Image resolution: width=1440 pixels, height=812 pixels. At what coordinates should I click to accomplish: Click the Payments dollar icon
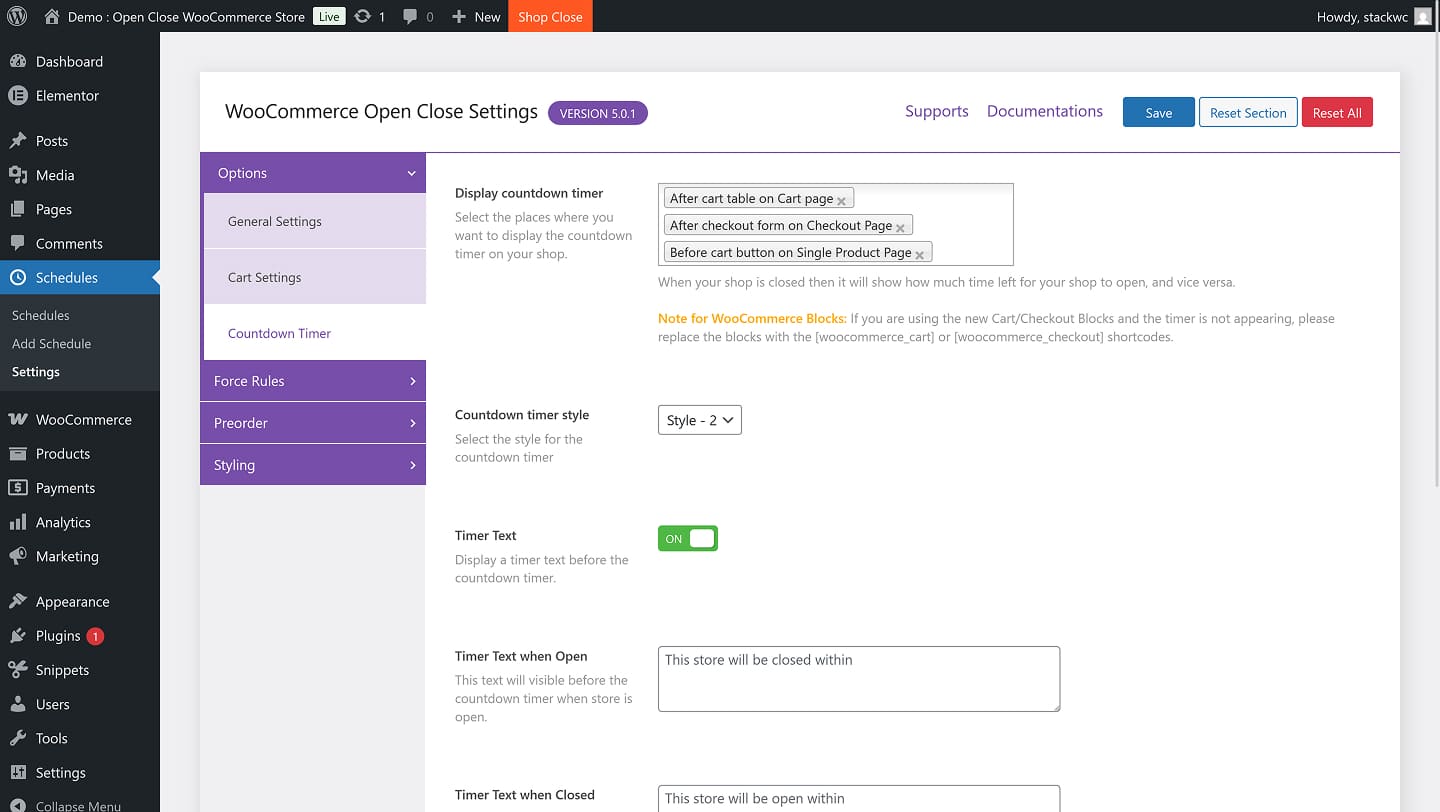[18, 488]
